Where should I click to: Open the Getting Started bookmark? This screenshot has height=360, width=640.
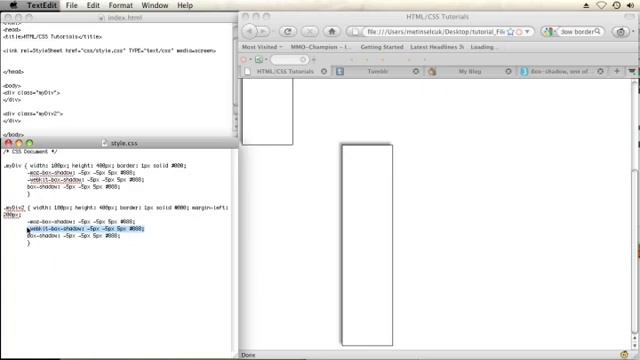(x=382, y=47)
